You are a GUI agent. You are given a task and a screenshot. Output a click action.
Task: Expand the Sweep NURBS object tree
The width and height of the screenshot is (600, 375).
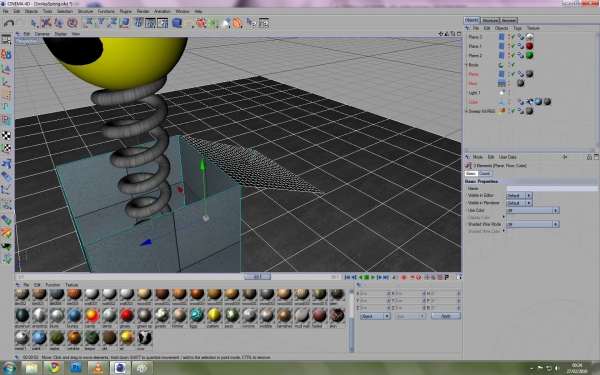pos(466,111)
